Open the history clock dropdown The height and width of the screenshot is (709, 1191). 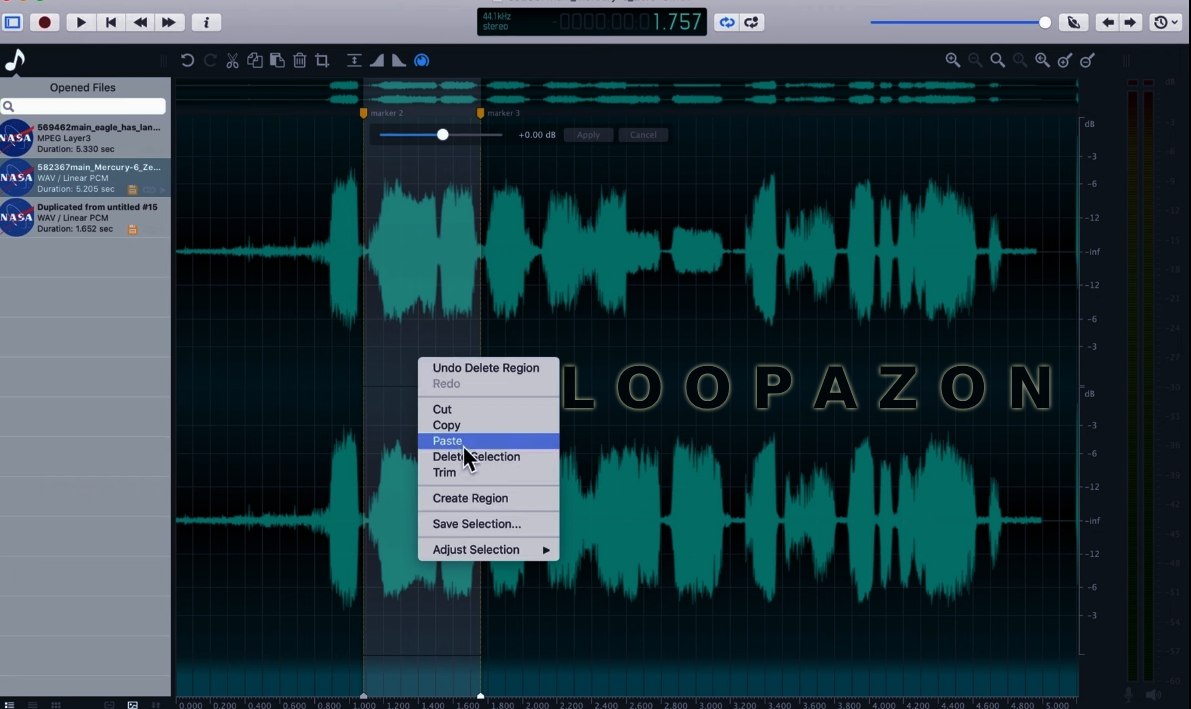(x=1166, y=22)
